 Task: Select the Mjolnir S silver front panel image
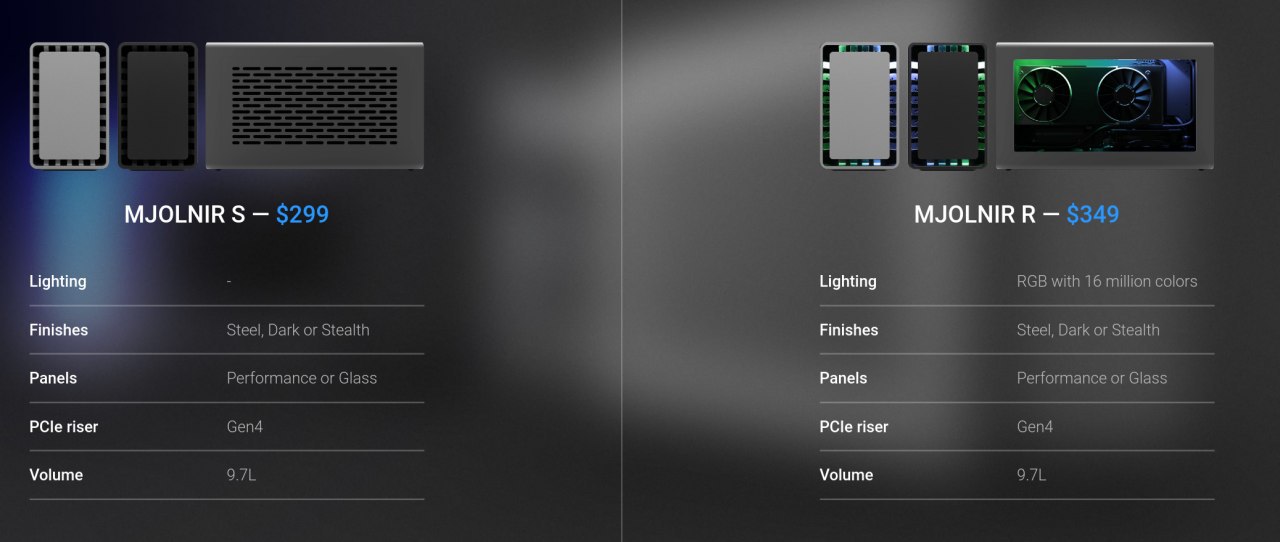pyautogui.click(x=69, y=105)
